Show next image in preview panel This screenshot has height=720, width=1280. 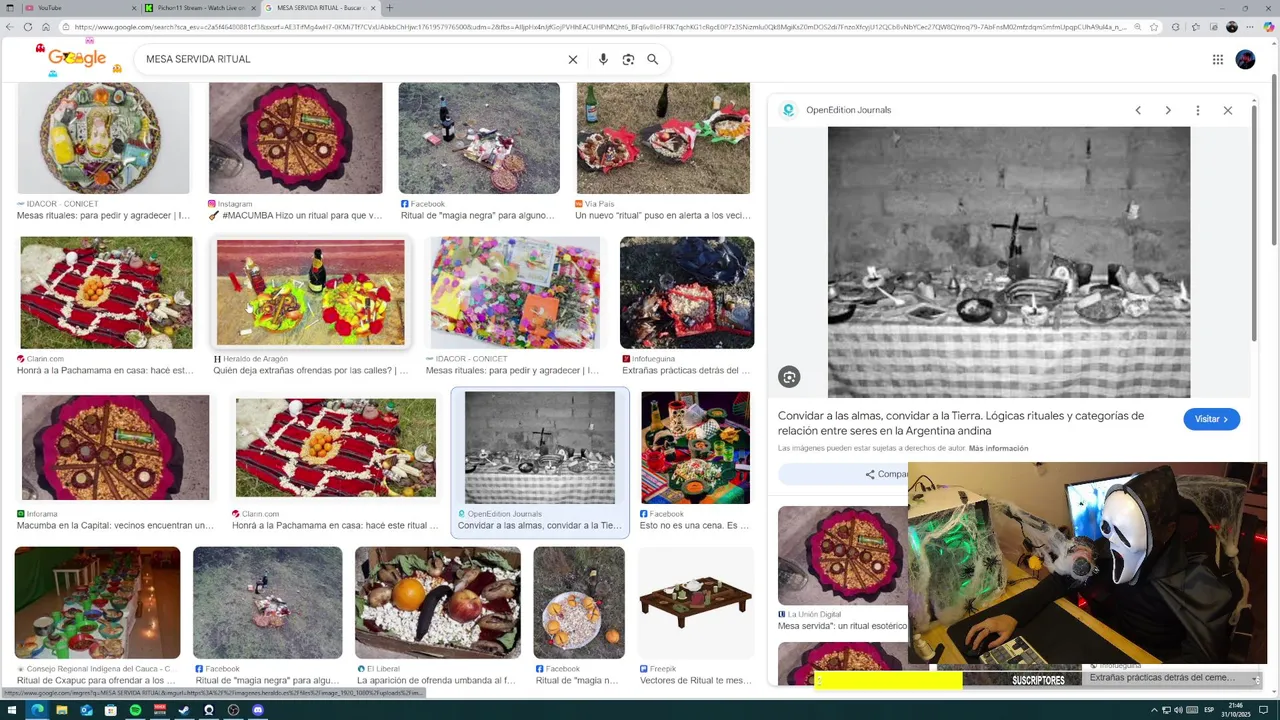(1168, 110)
